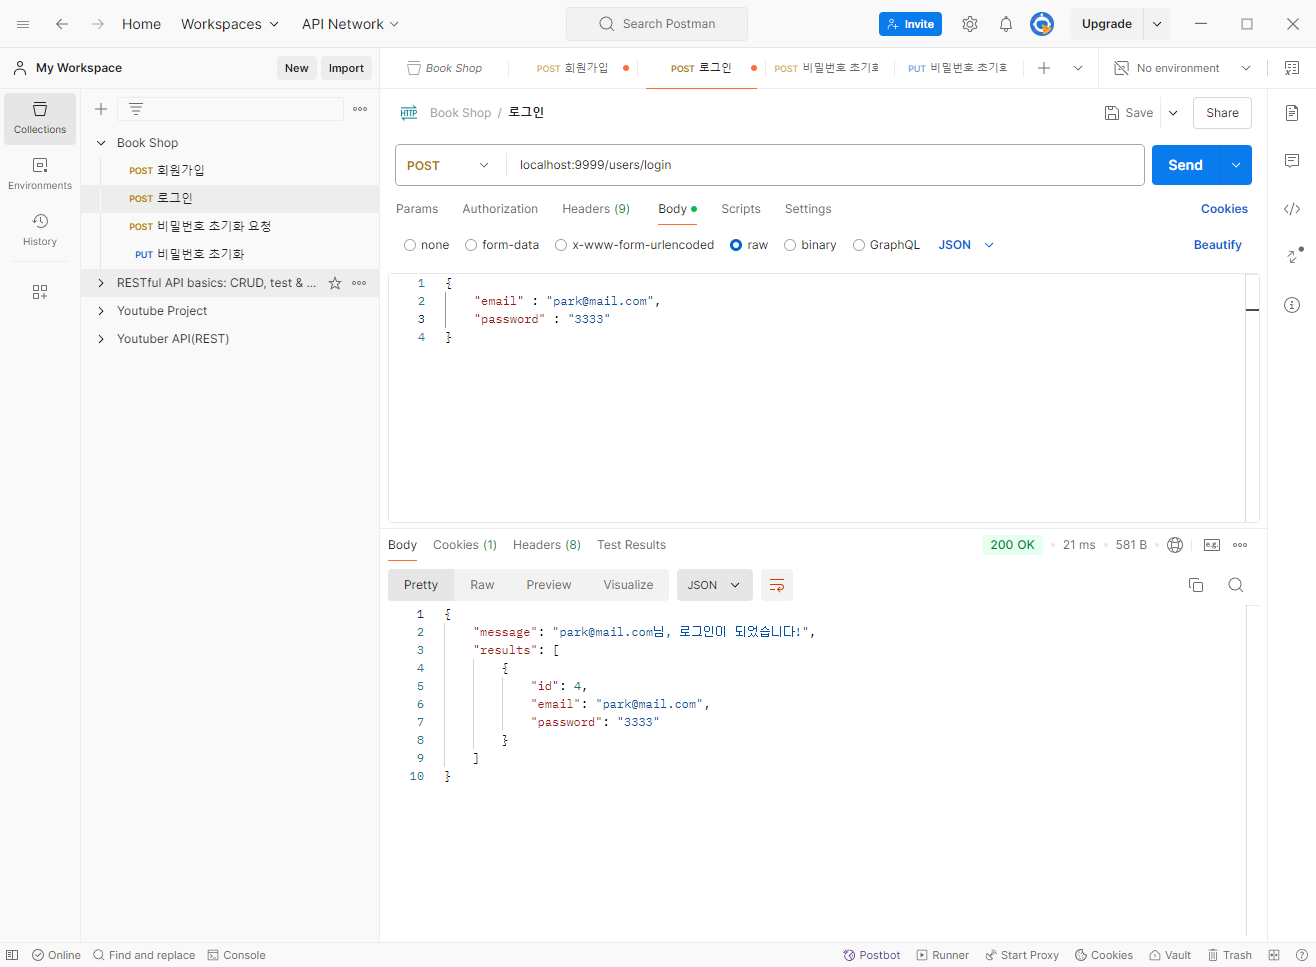Expand the Youtube Project collection
Screen dimensions: 1316x967
point(101,311)
